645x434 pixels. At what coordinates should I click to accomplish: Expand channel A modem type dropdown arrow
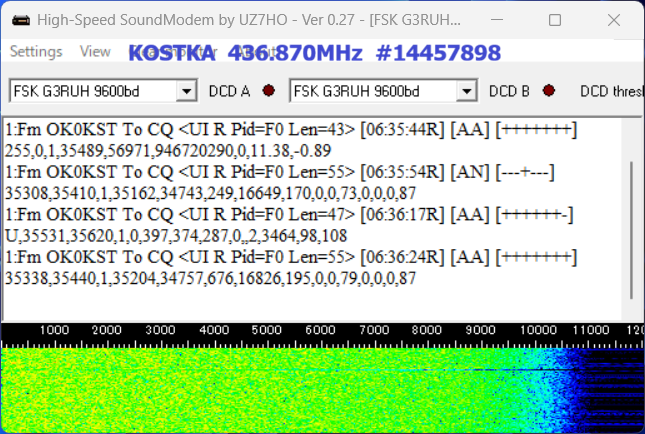pyautogui.click(x=186, y=91)
